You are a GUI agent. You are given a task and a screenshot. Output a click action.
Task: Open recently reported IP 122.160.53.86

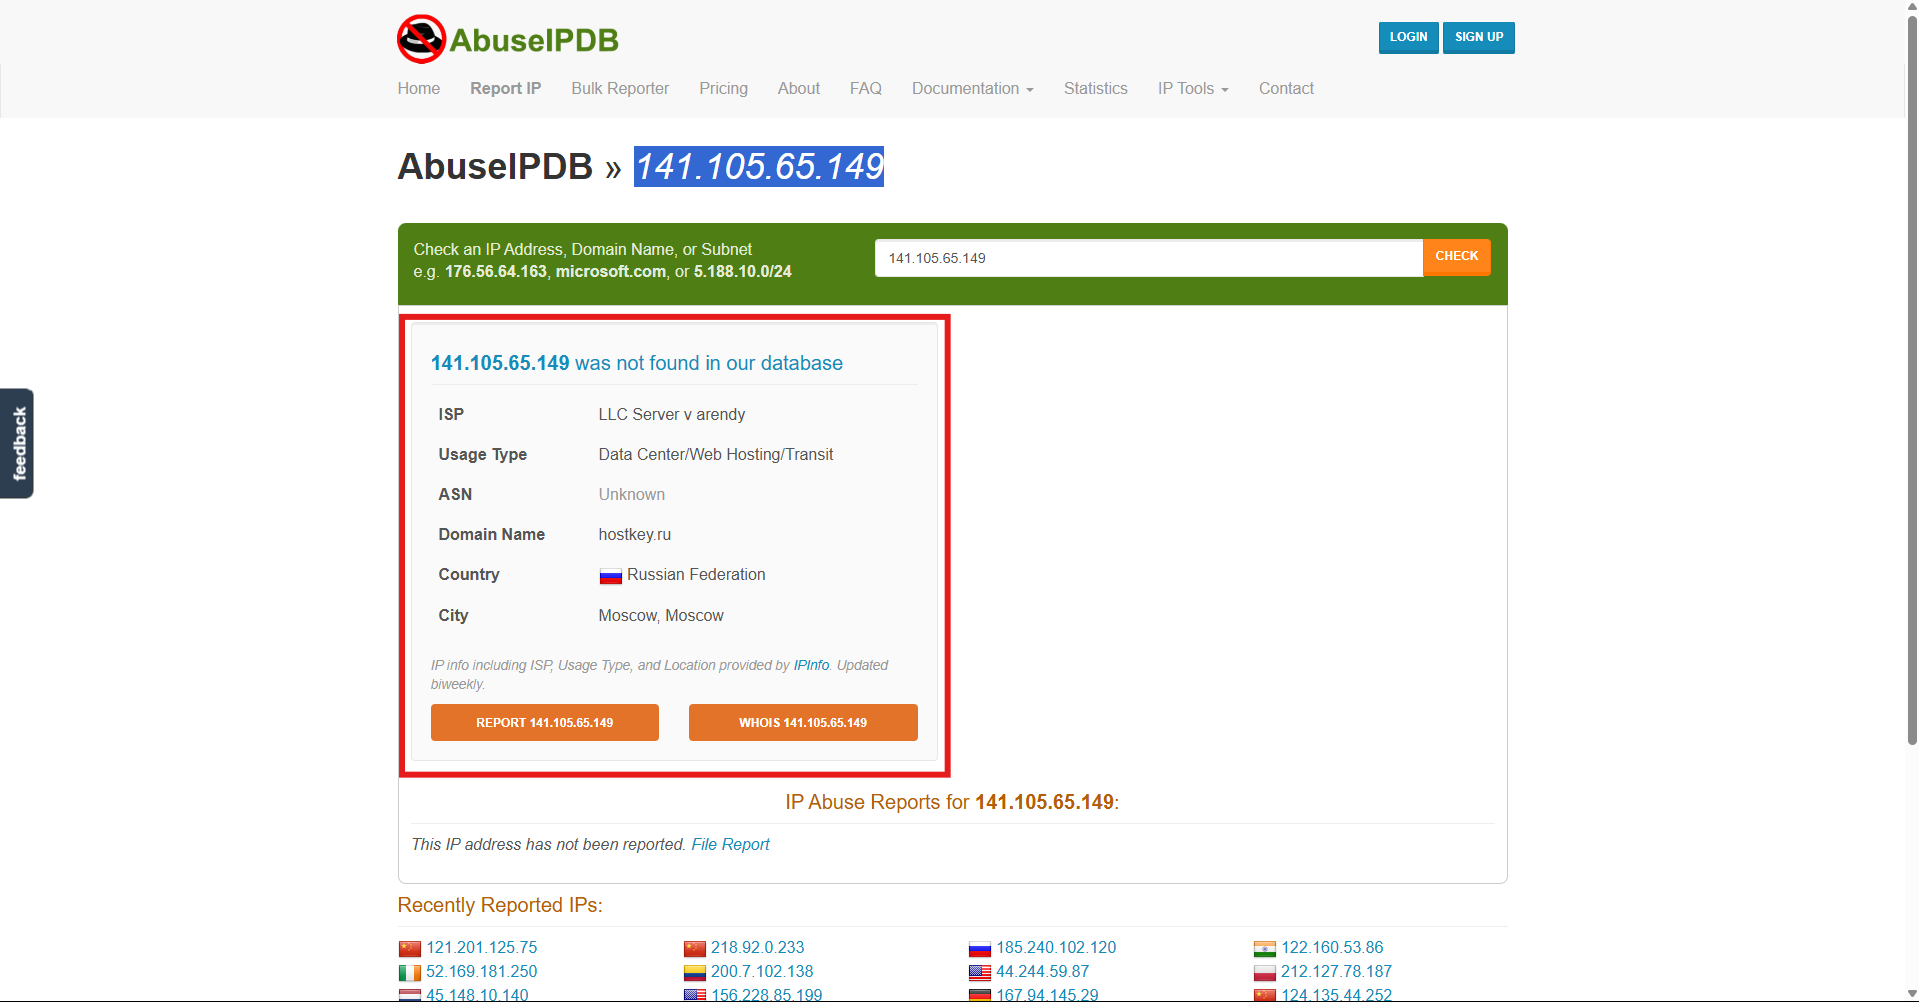[x=1332, y=947]
